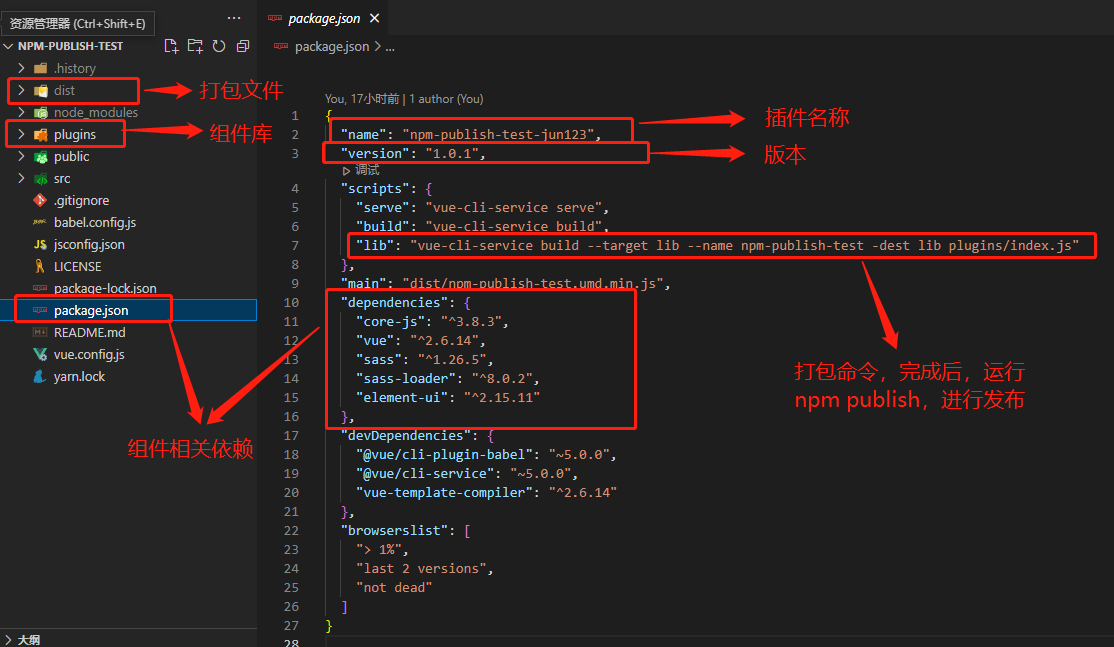Open README.md from the file tree
Image resolution: width=1114 pixels, height=647 pixels.
coord(90,332)
